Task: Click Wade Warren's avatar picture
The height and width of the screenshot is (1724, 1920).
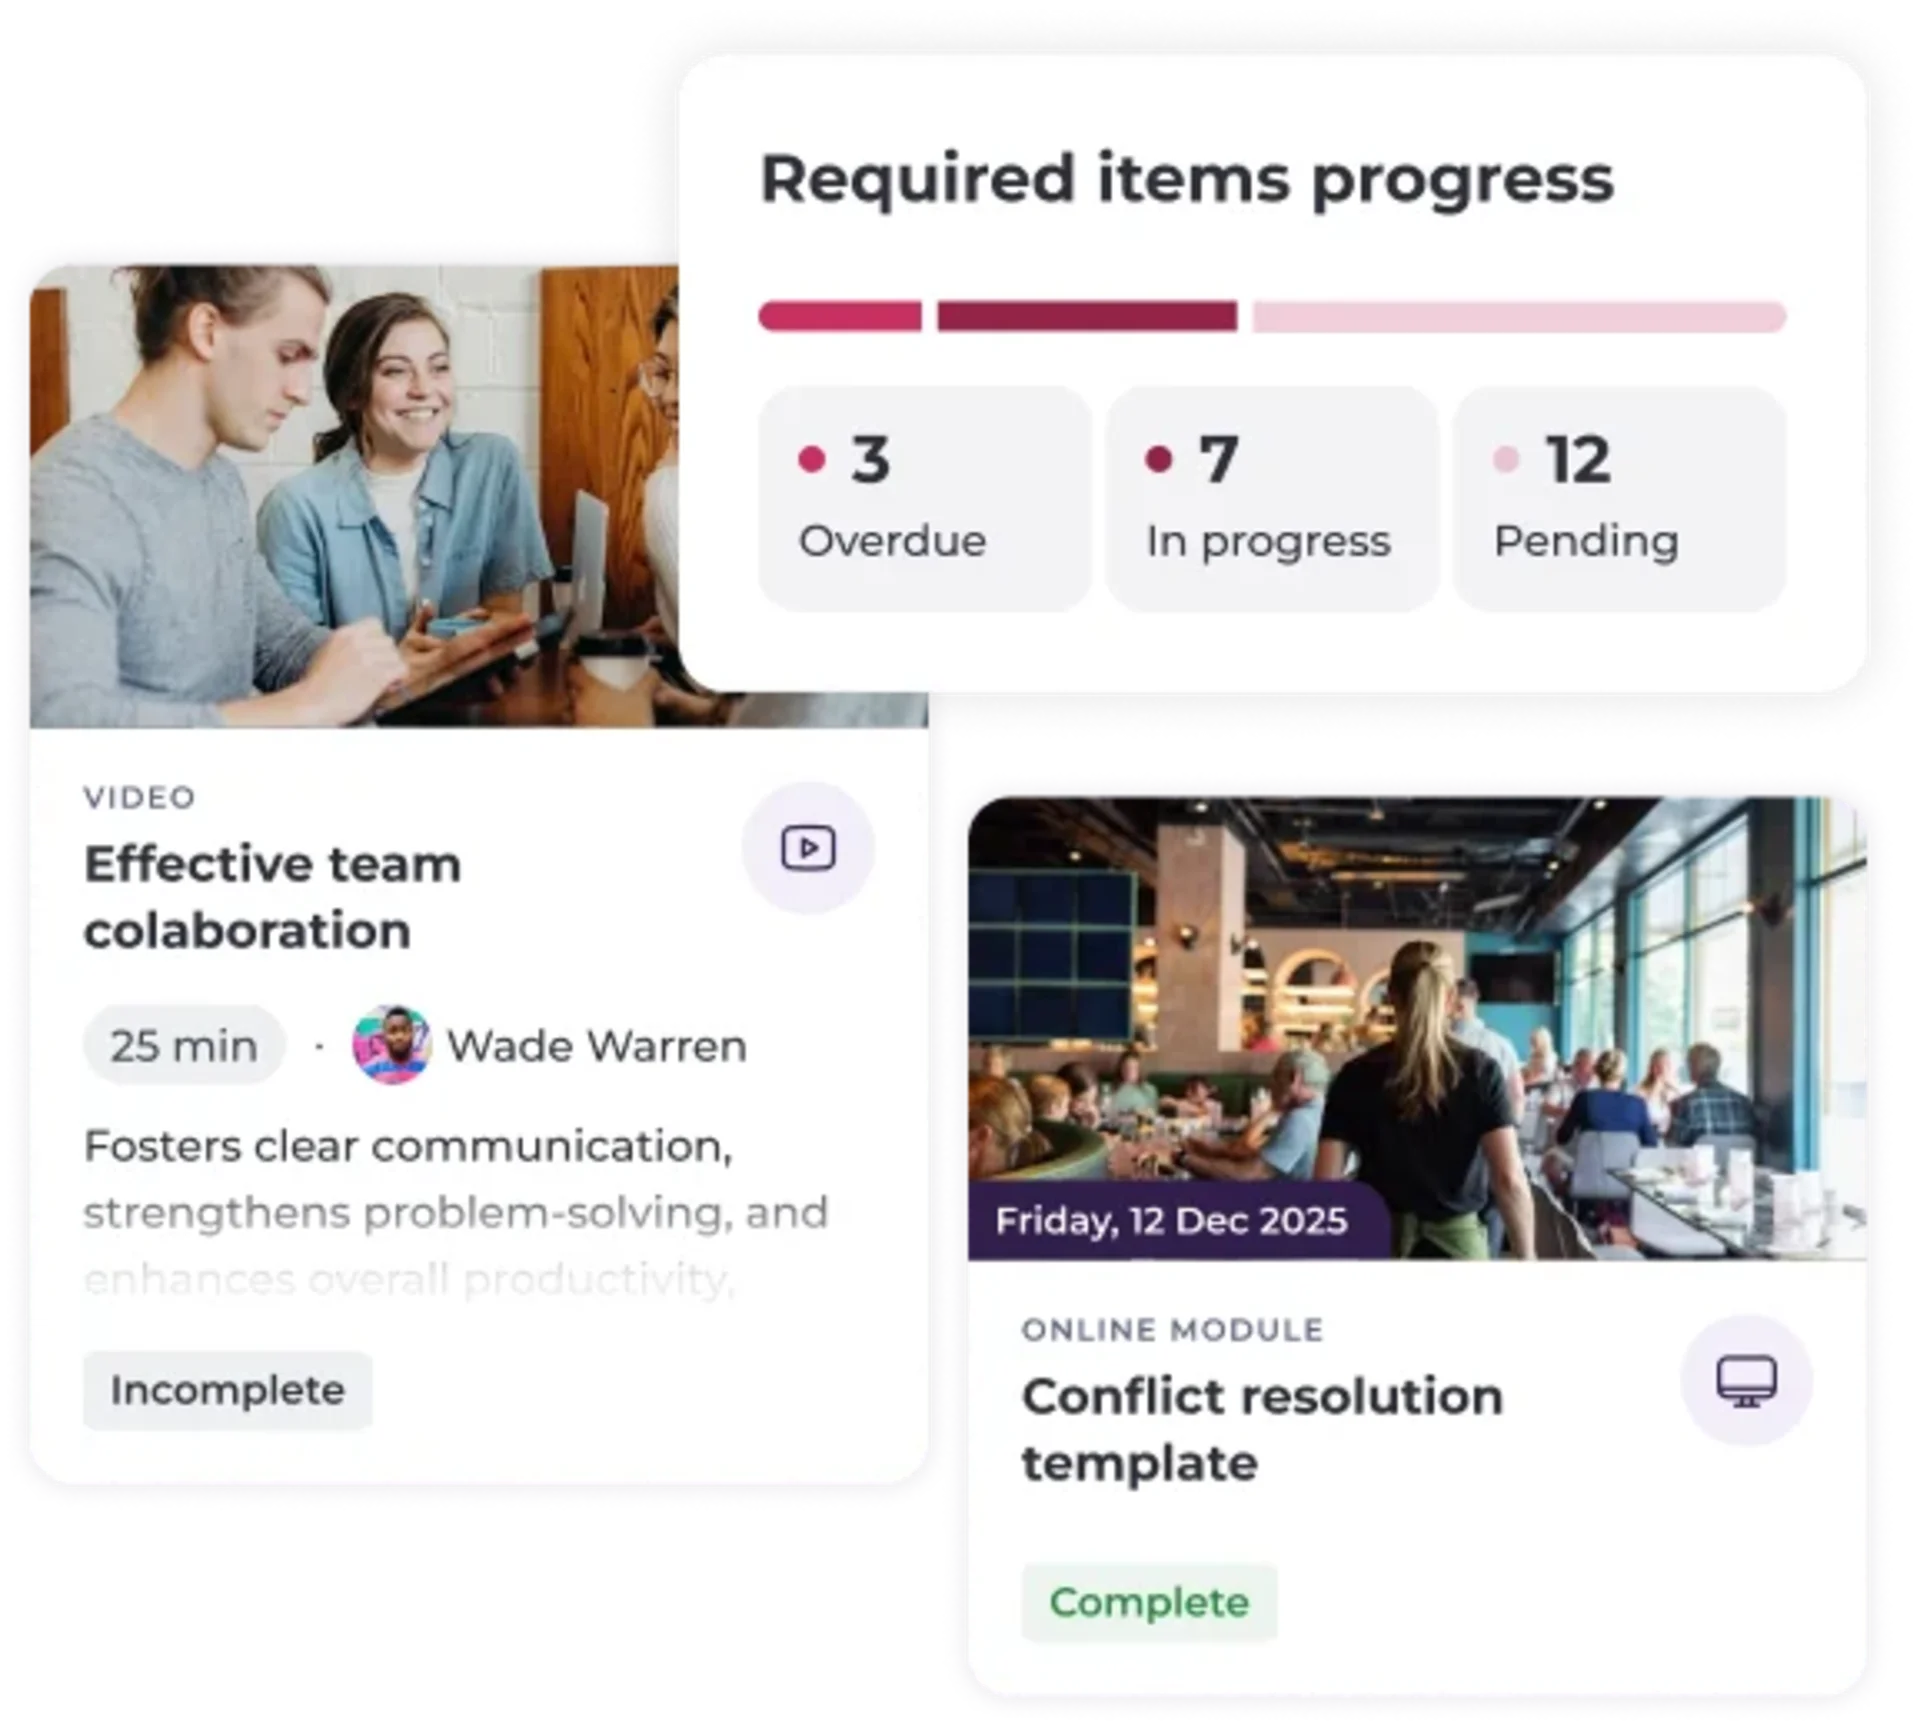Action: pos(392,1046)
